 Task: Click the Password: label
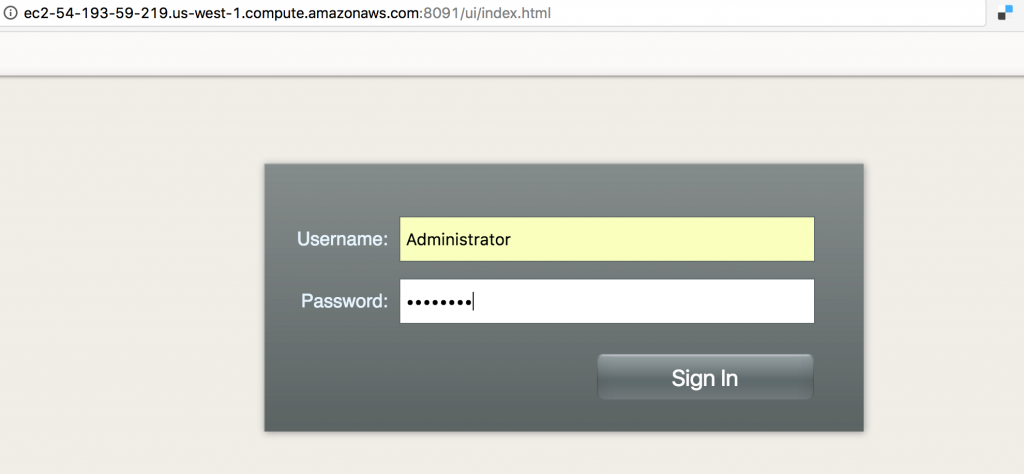pyautogui.click(x=344, y=301)
